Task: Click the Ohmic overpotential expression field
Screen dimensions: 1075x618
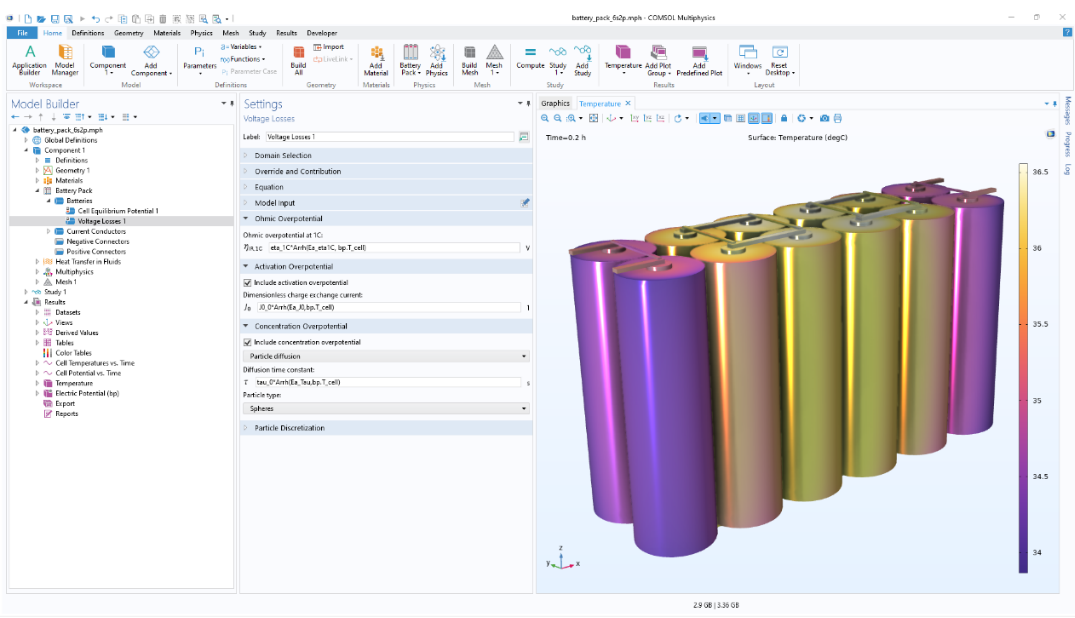Action: coord(394,248)
